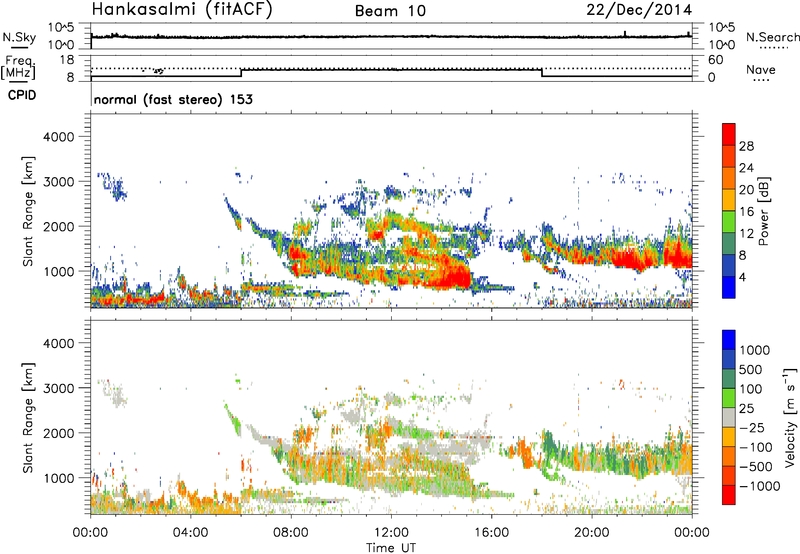Click the 'Power [dB]' colorbar label
This screenshot has height=554, width=800.
pos(763,211)
